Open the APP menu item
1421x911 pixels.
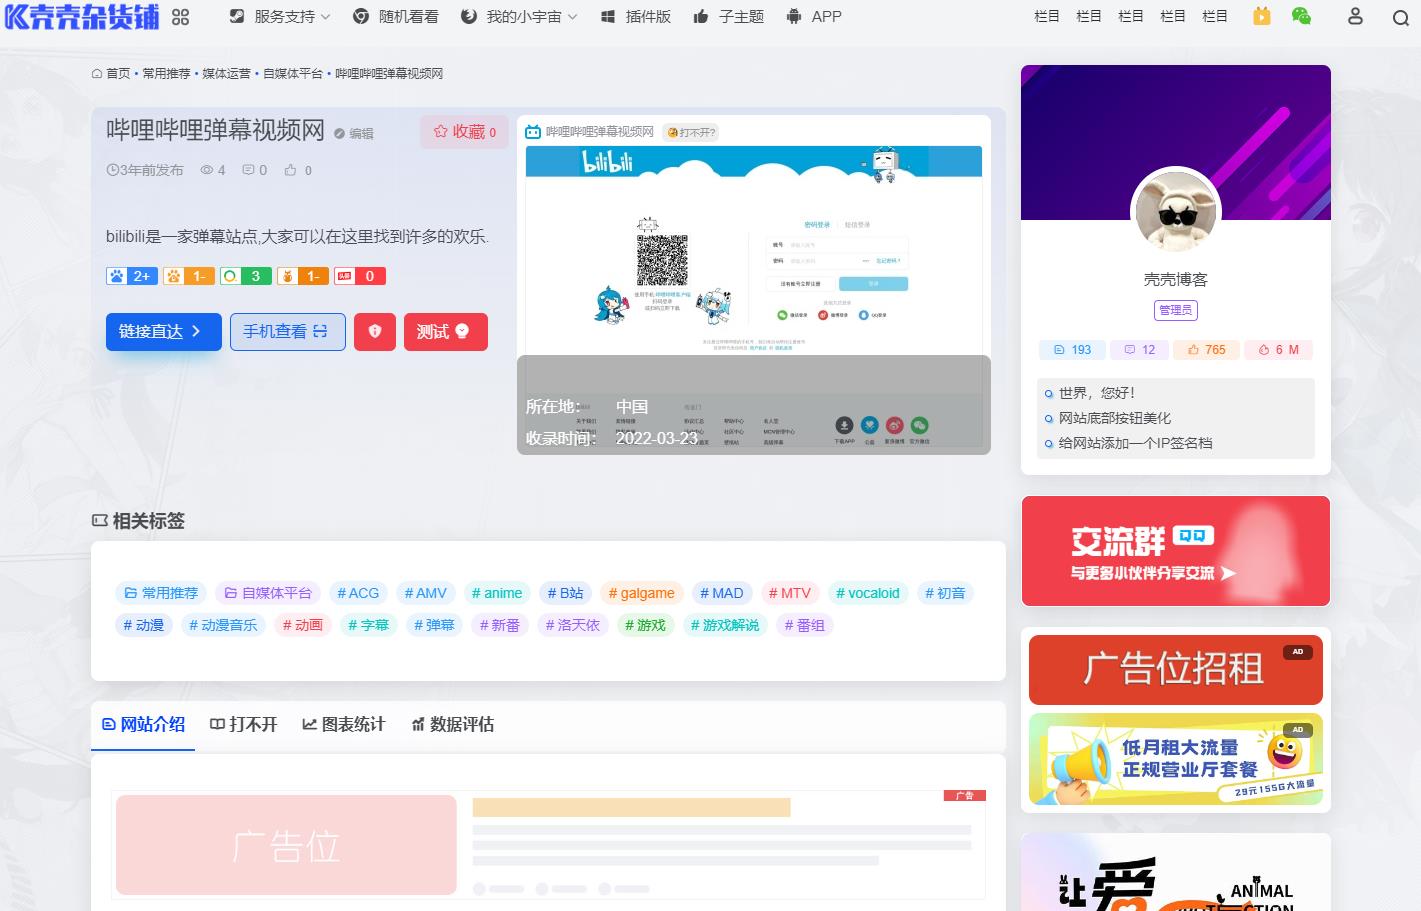(815, 17)
